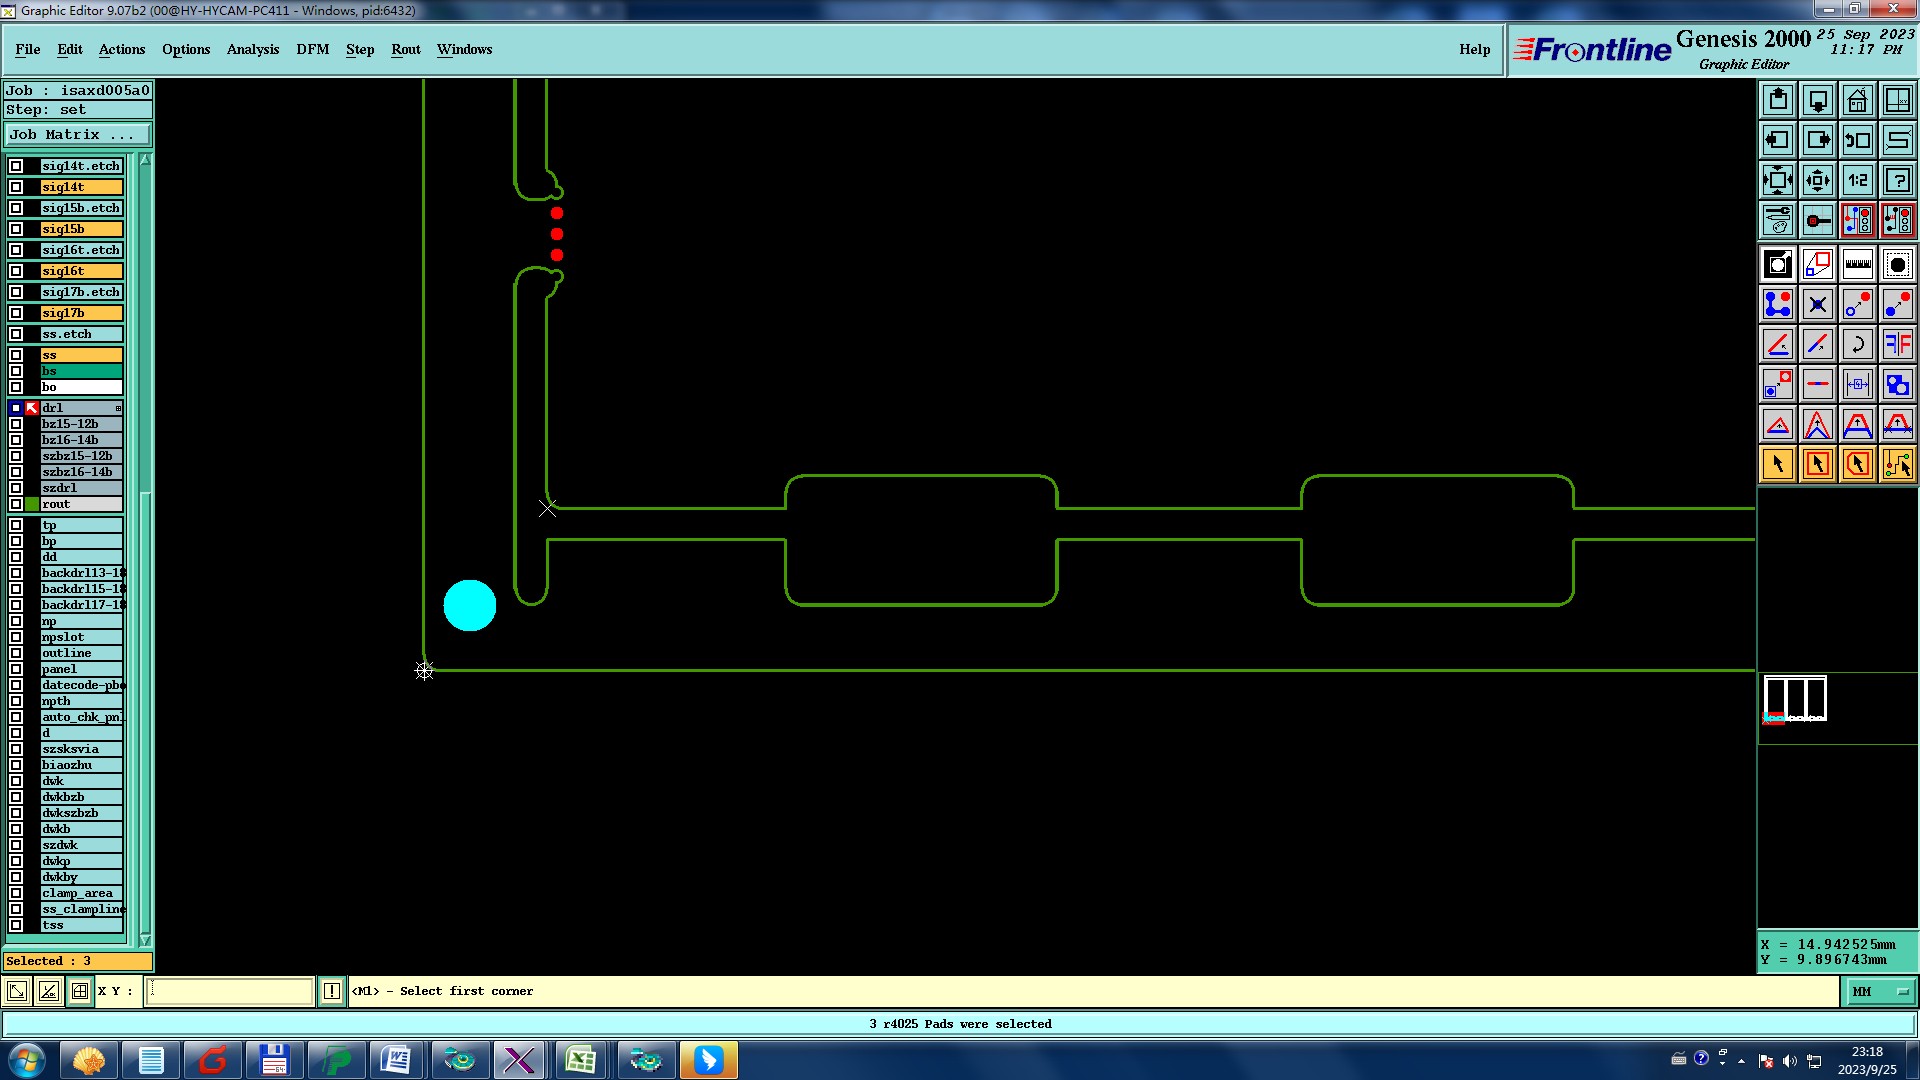Click the Home view icon
This screenshot has height=1080, width=1920.
[1857, 100]
